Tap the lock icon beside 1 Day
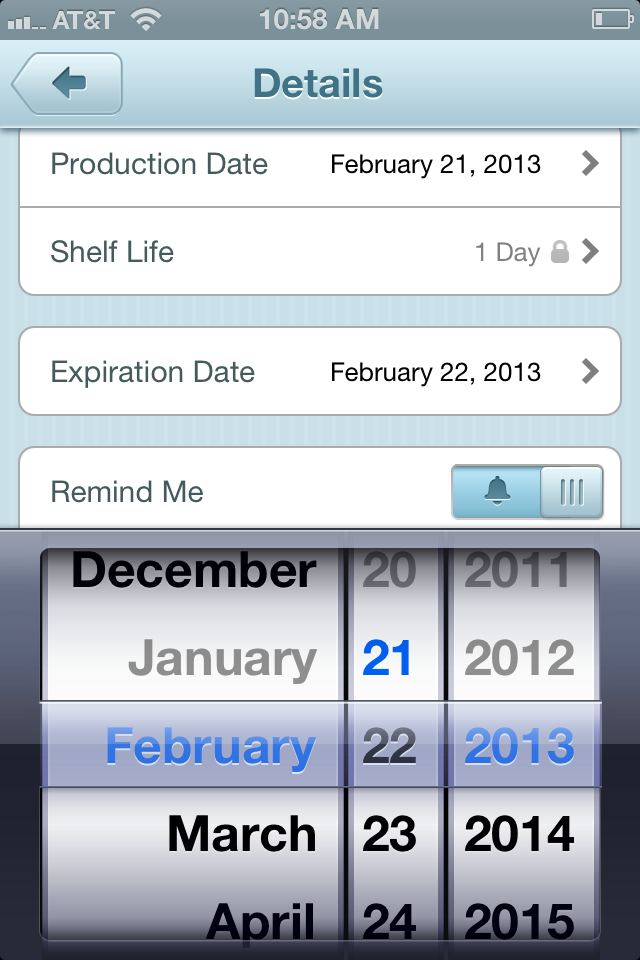640x960 pixels. point(560,252)
